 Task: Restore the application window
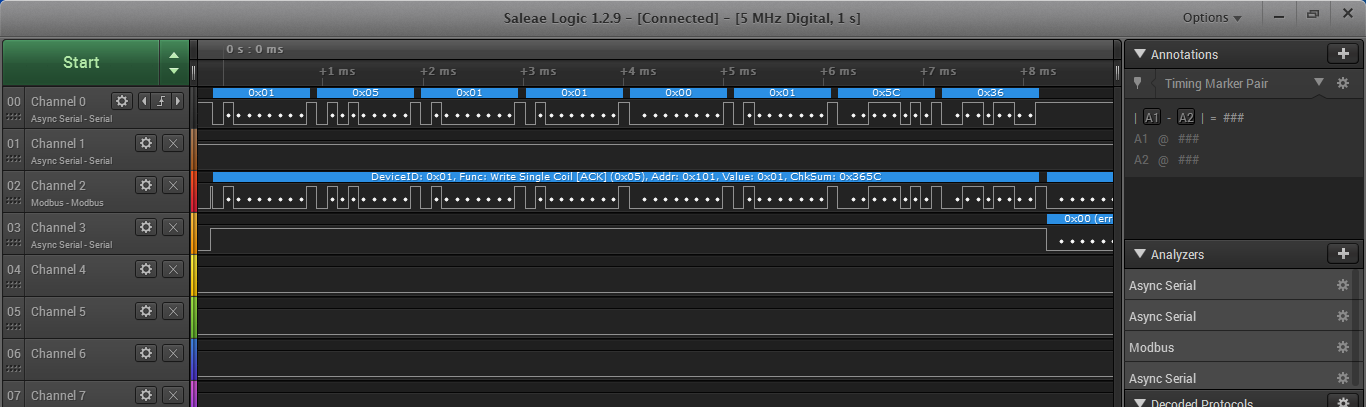(1313, 14)
